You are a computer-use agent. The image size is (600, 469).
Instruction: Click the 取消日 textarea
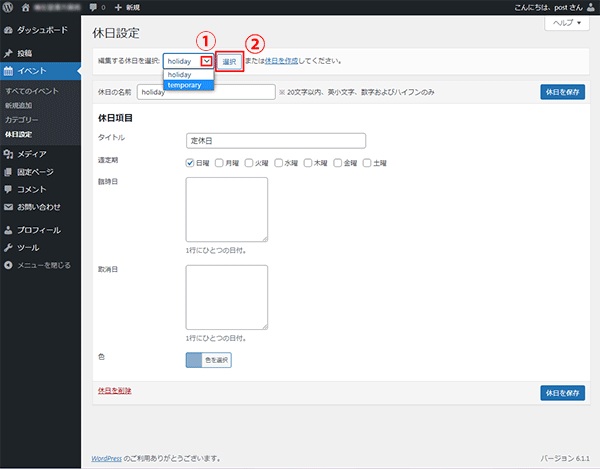click(227, 297)
